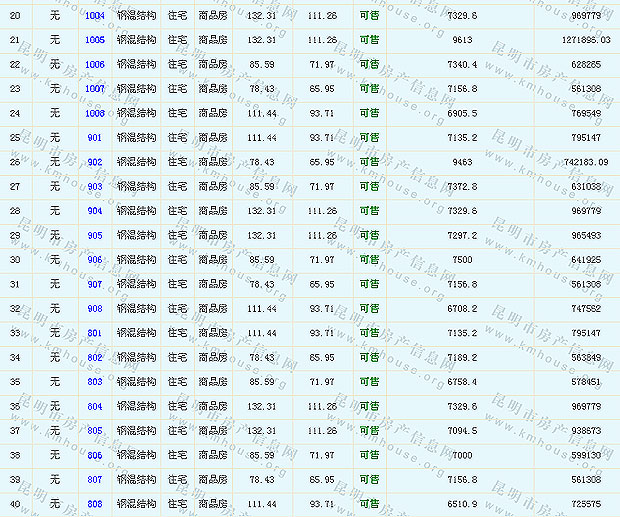Select room 1007 hyperlink

[95, 89]
